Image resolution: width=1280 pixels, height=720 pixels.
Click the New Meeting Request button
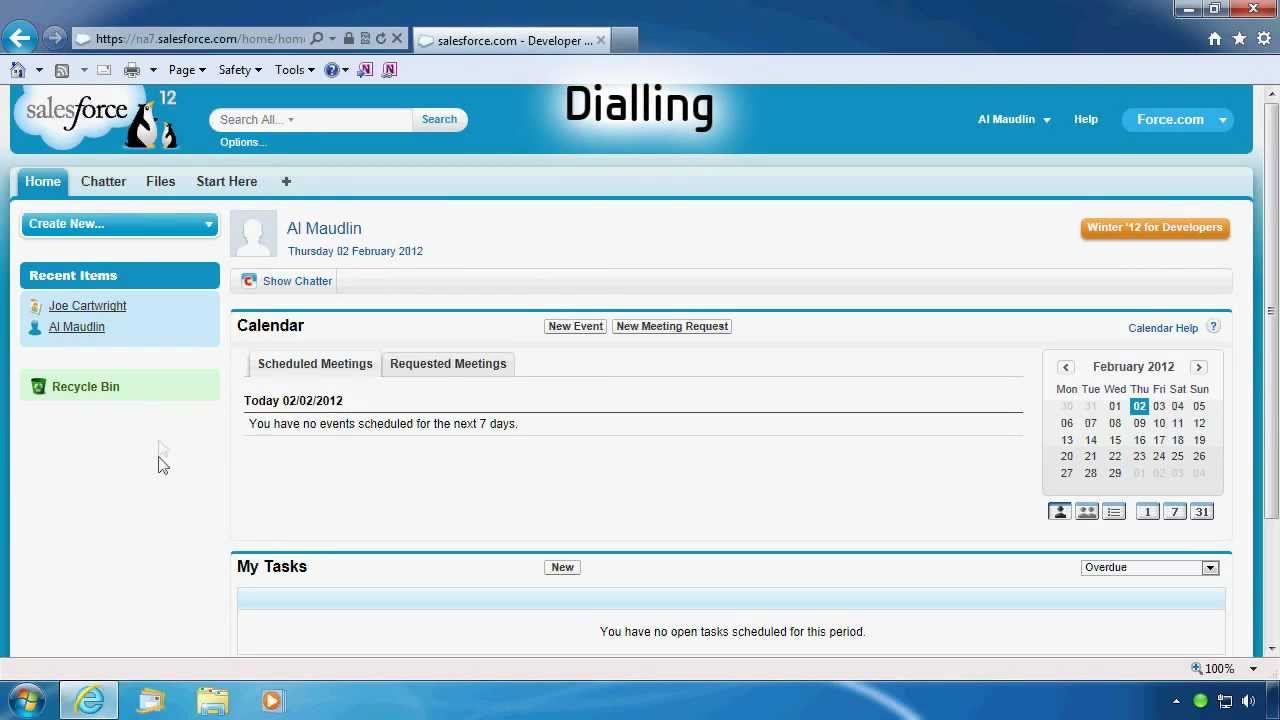[672, 326]
